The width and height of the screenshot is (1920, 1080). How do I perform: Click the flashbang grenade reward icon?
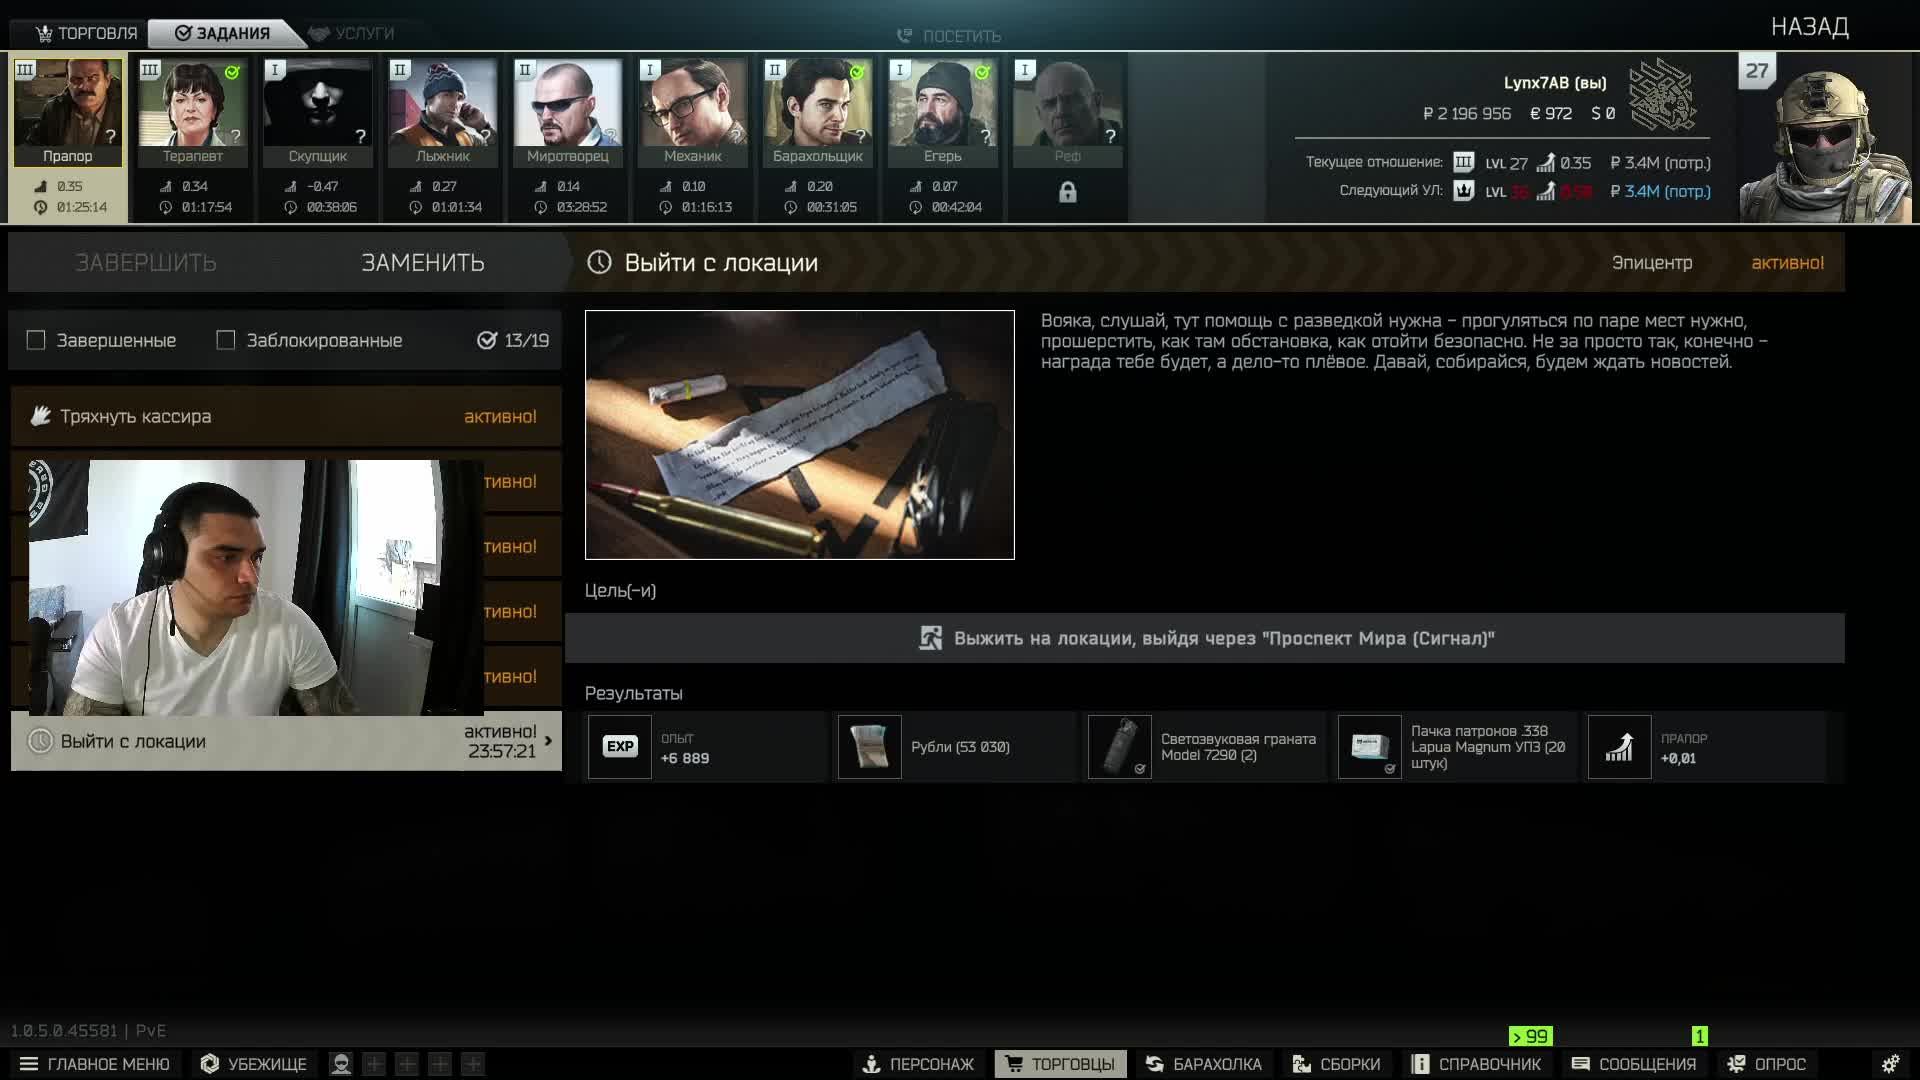click(1120, 747)
